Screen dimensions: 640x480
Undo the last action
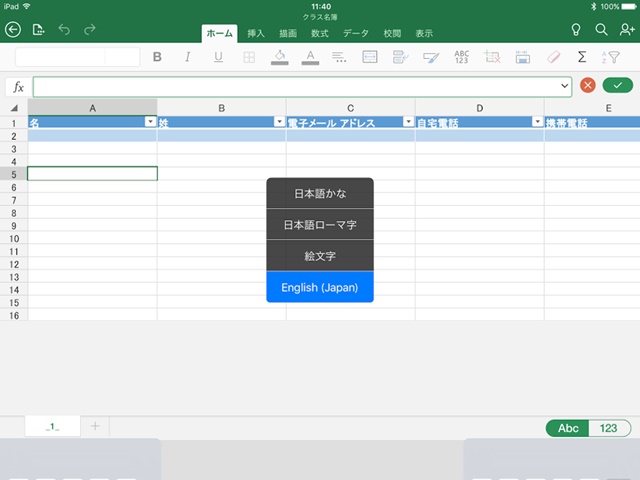(64, 29)
